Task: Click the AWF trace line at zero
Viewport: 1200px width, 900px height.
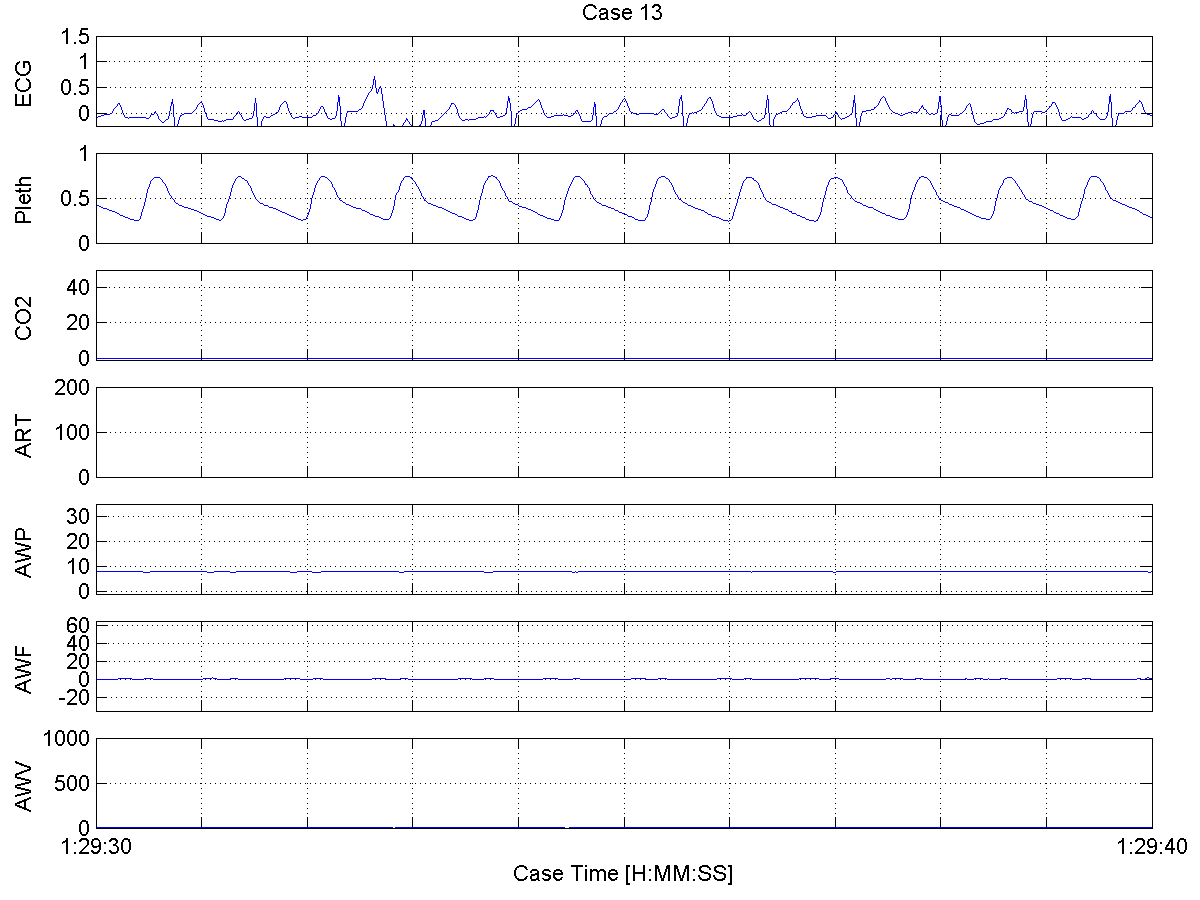Action: point(623,679)
